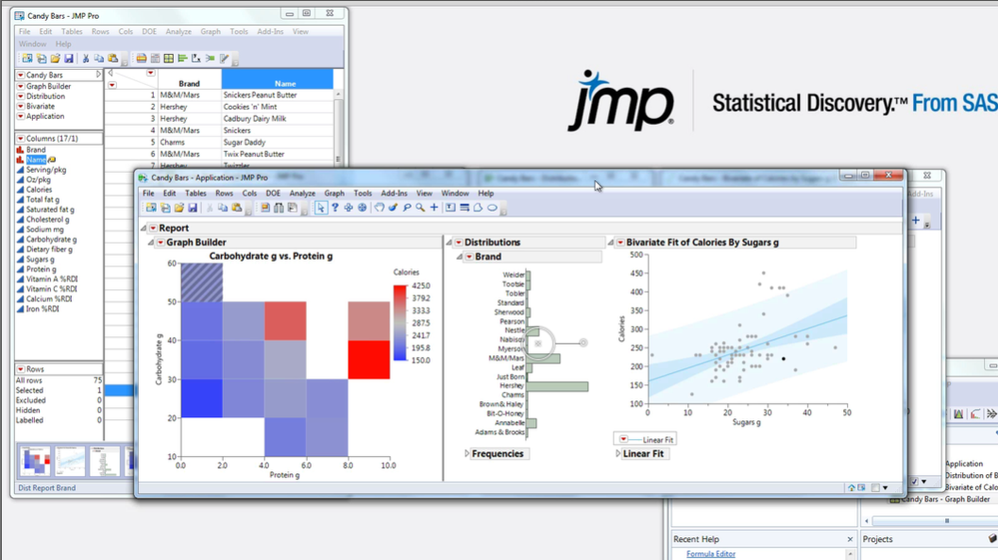This screenshot has width=998, height=560.
Task: Select the Hershey histogram bar
Action: pos(557,386)
